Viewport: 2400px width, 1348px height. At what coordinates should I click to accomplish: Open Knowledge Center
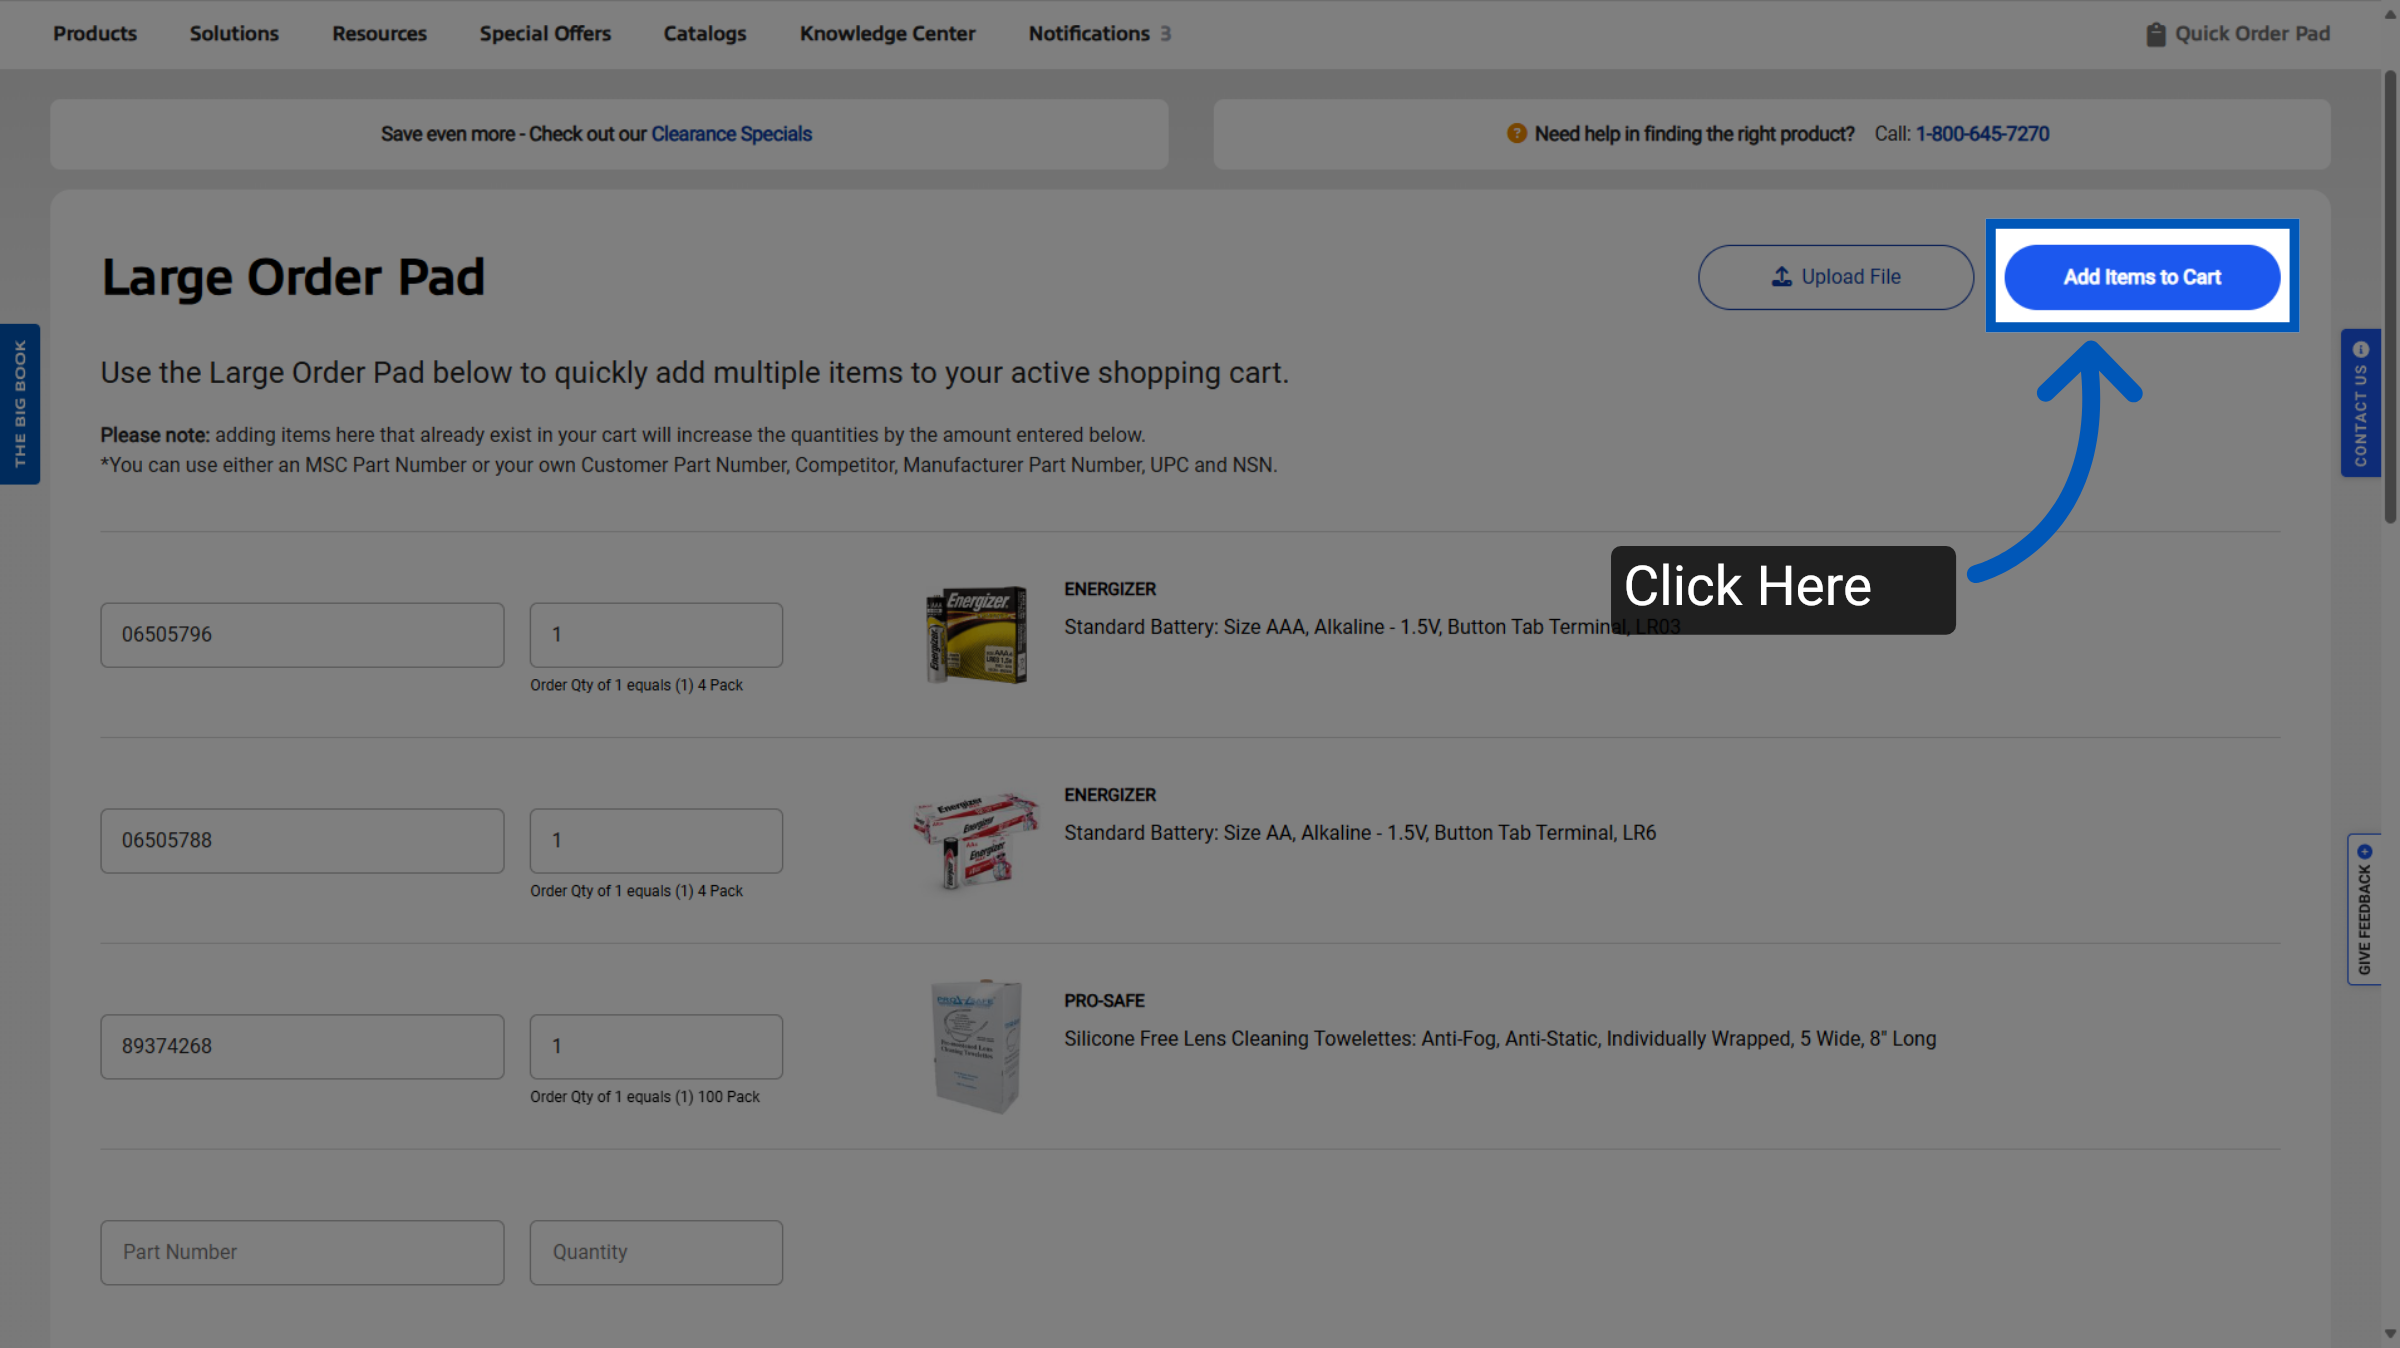pos(887,34)
